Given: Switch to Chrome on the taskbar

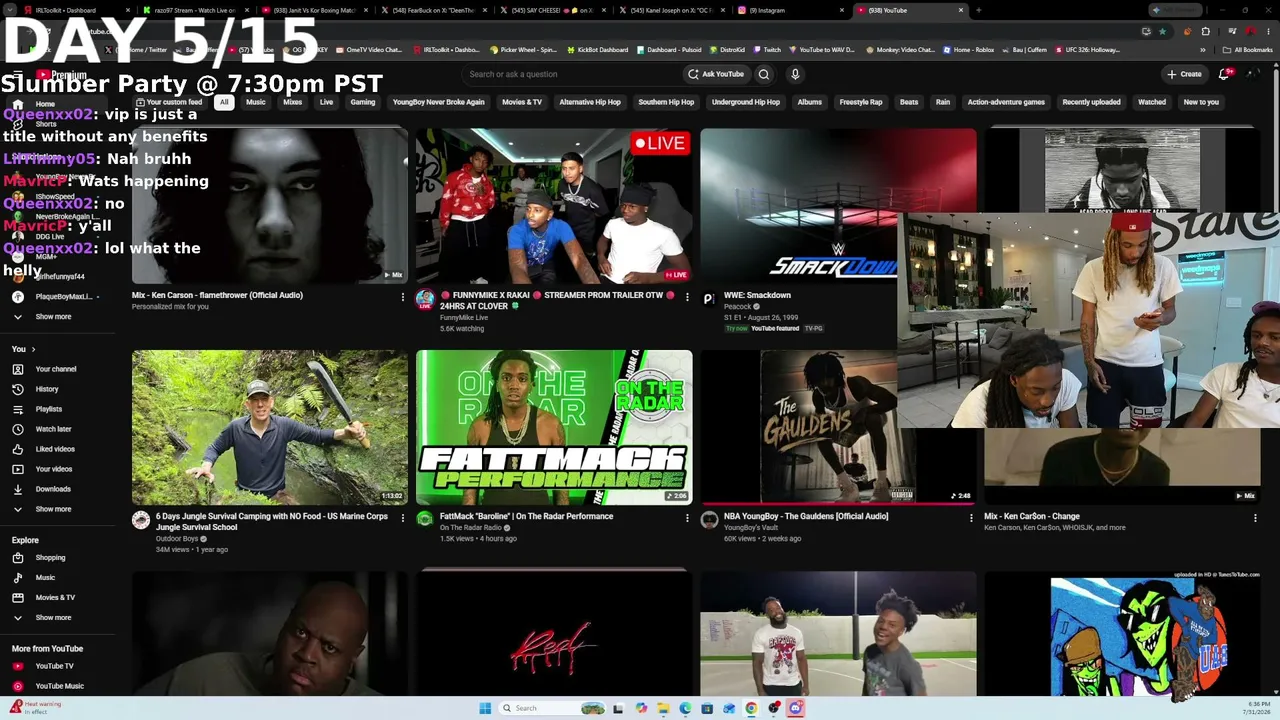Looking at the screenshot, I should pos(751,708).
